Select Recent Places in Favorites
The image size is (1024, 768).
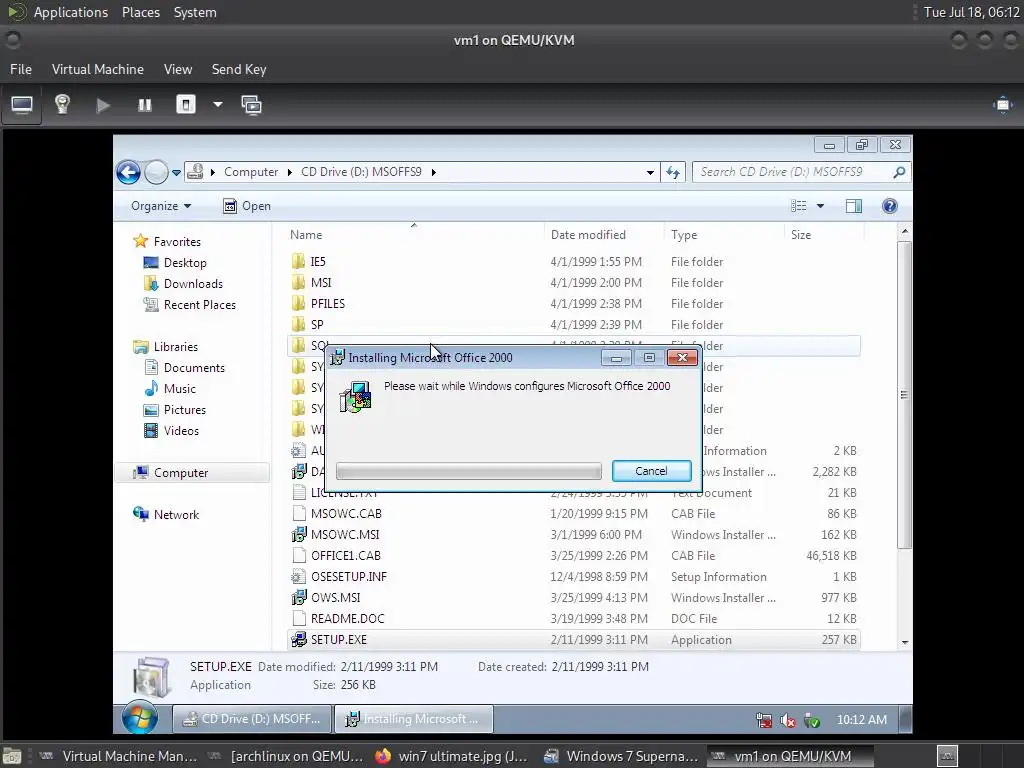coord(200,304)
